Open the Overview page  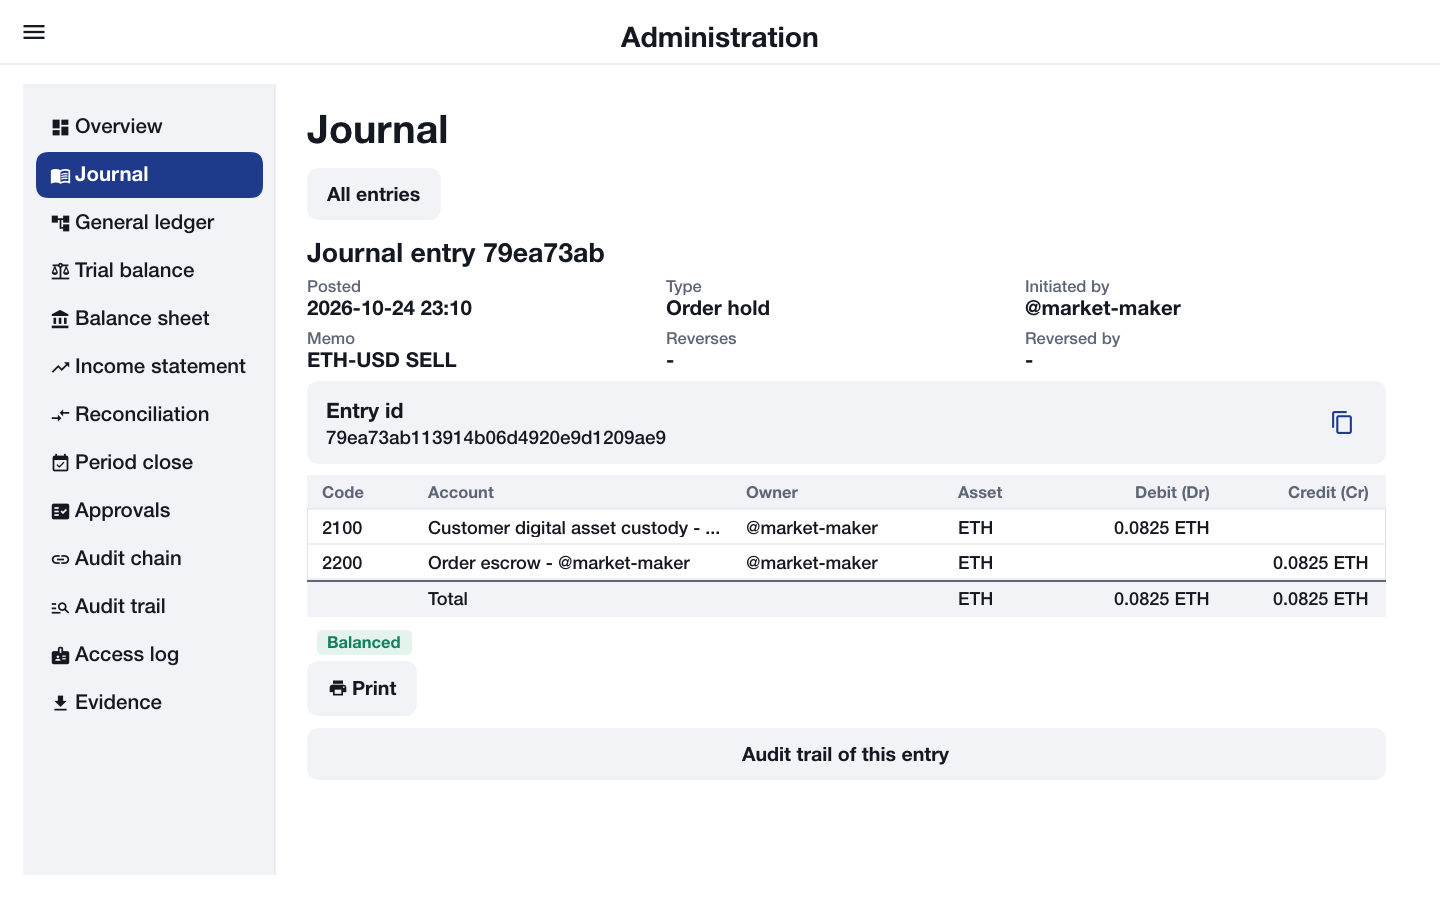pos(149,126)
